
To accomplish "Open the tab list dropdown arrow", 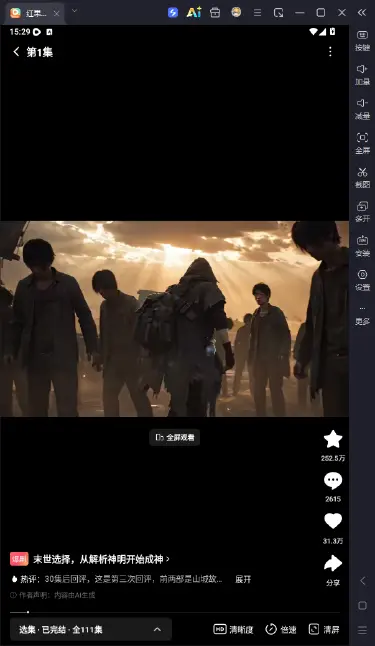I will (74, 11).
